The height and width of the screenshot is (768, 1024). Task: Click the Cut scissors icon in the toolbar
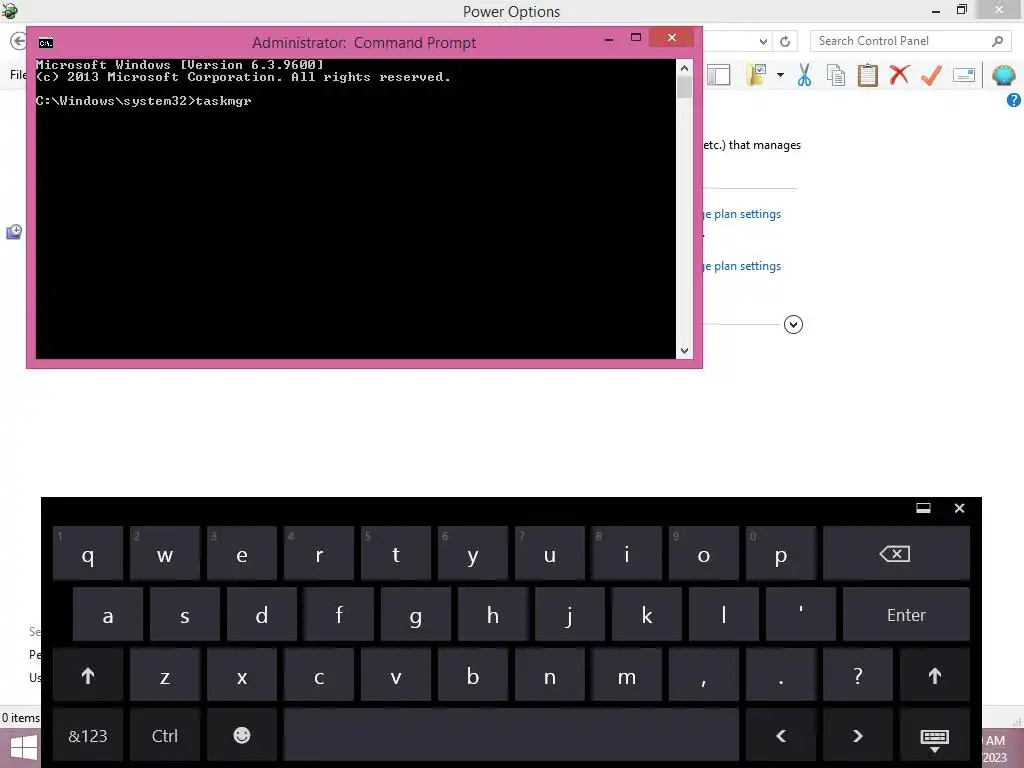(x=804, y=75)
